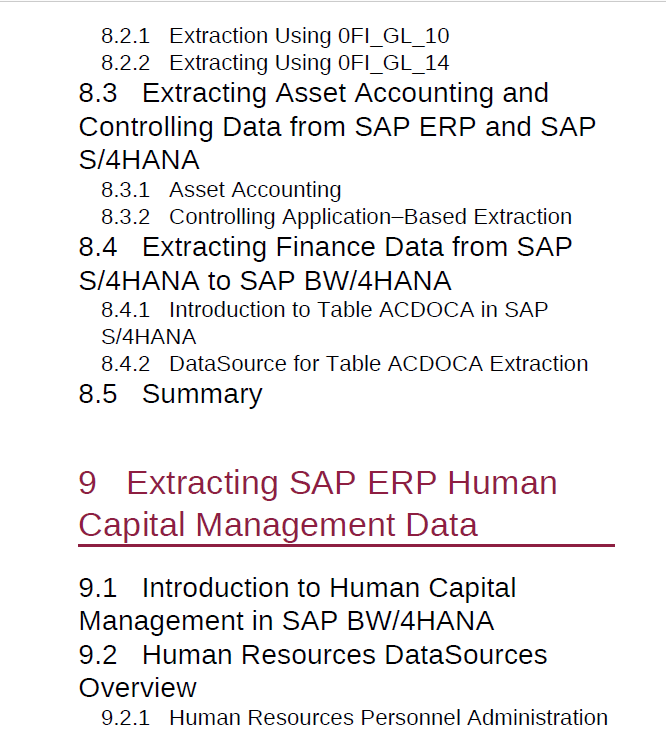Open 8.3.2 Controlling Application–Based Extraction
Screen dimensions: 666x734
pos(337,217)
